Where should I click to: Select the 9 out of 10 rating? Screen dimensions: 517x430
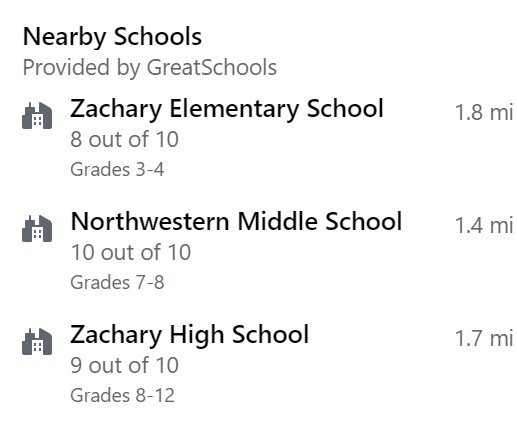[x=124, y=365]
